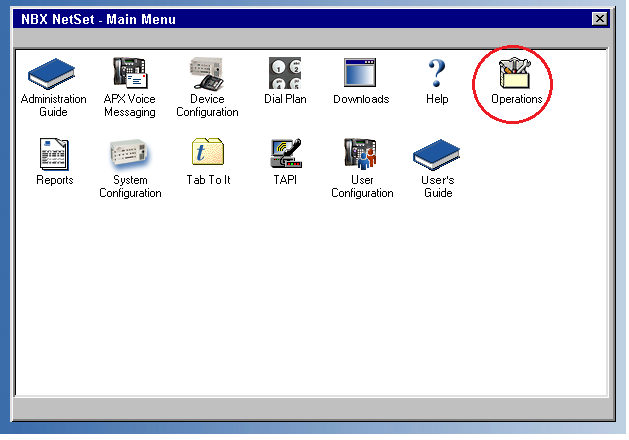Open the Device Configuration icon
Viewport: 629px width, 440px height.
(207, 74)
